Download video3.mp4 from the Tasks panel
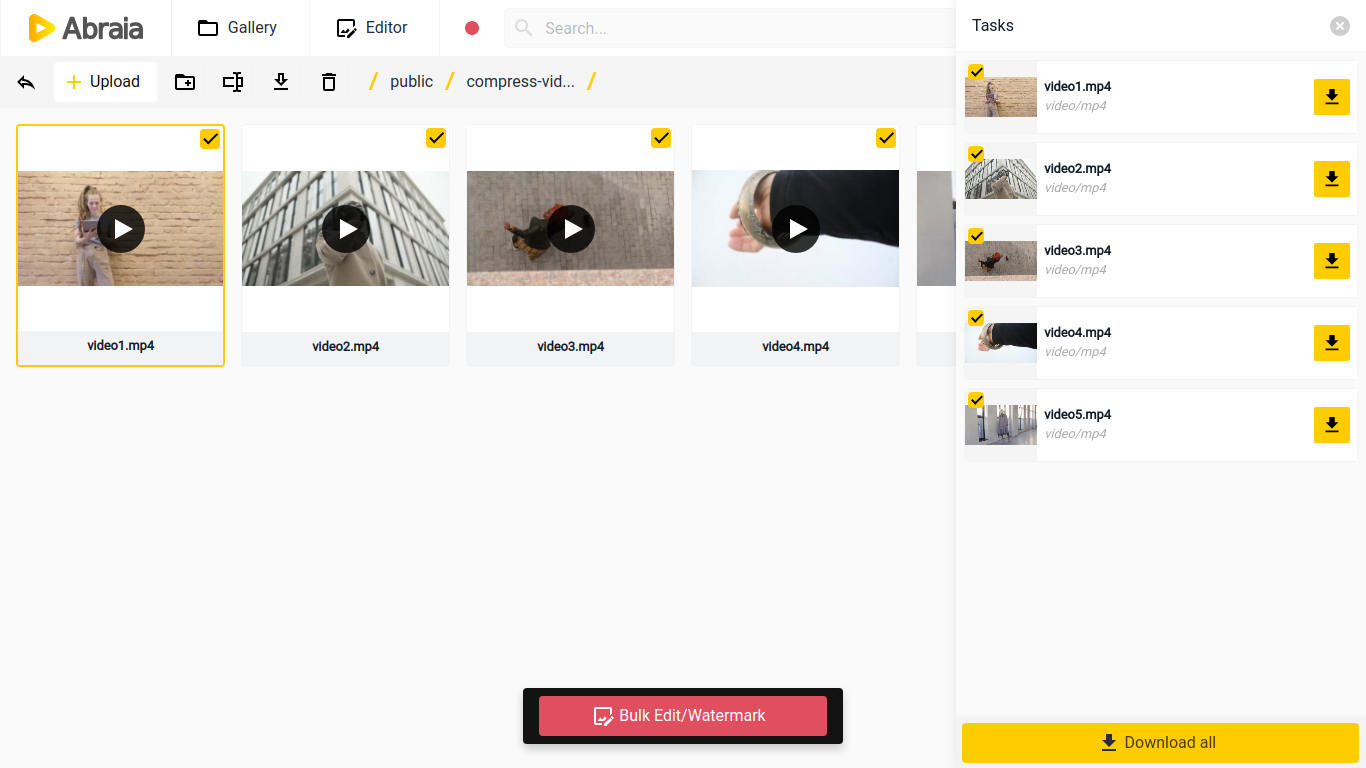Screen dimensions: 1366x768 [x=1331, y=261]
